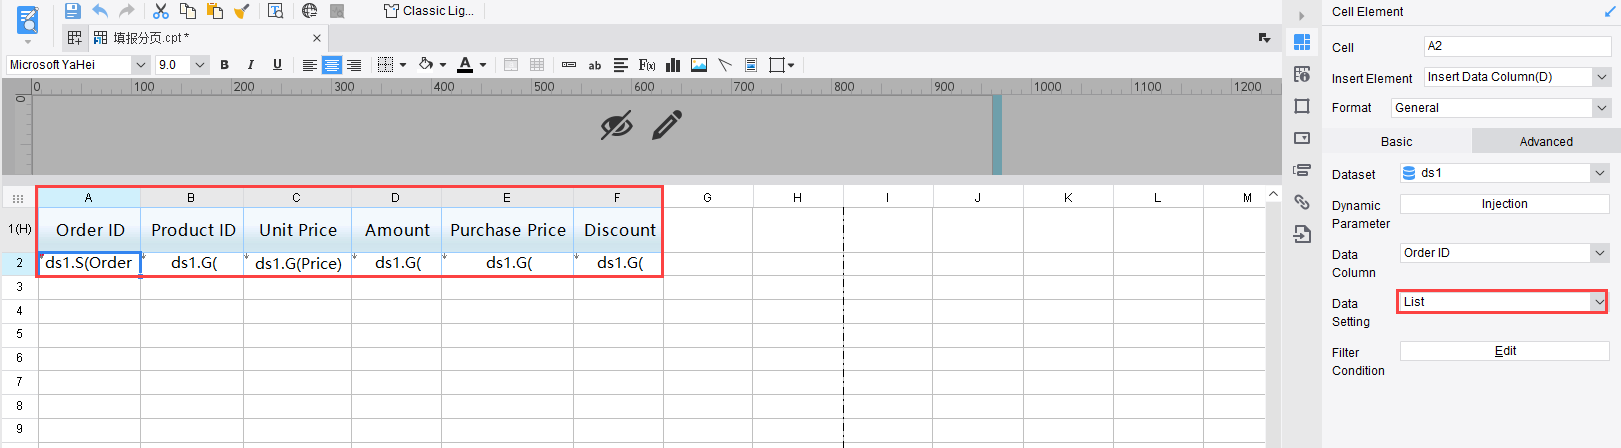The image size is (1621, 448).
Task: Select row header 3
Action: pos(19,287)
